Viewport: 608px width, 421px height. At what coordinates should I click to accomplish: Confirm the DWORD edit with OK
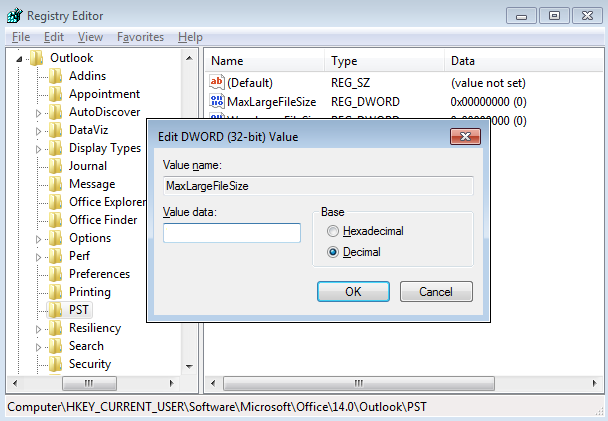353,292
